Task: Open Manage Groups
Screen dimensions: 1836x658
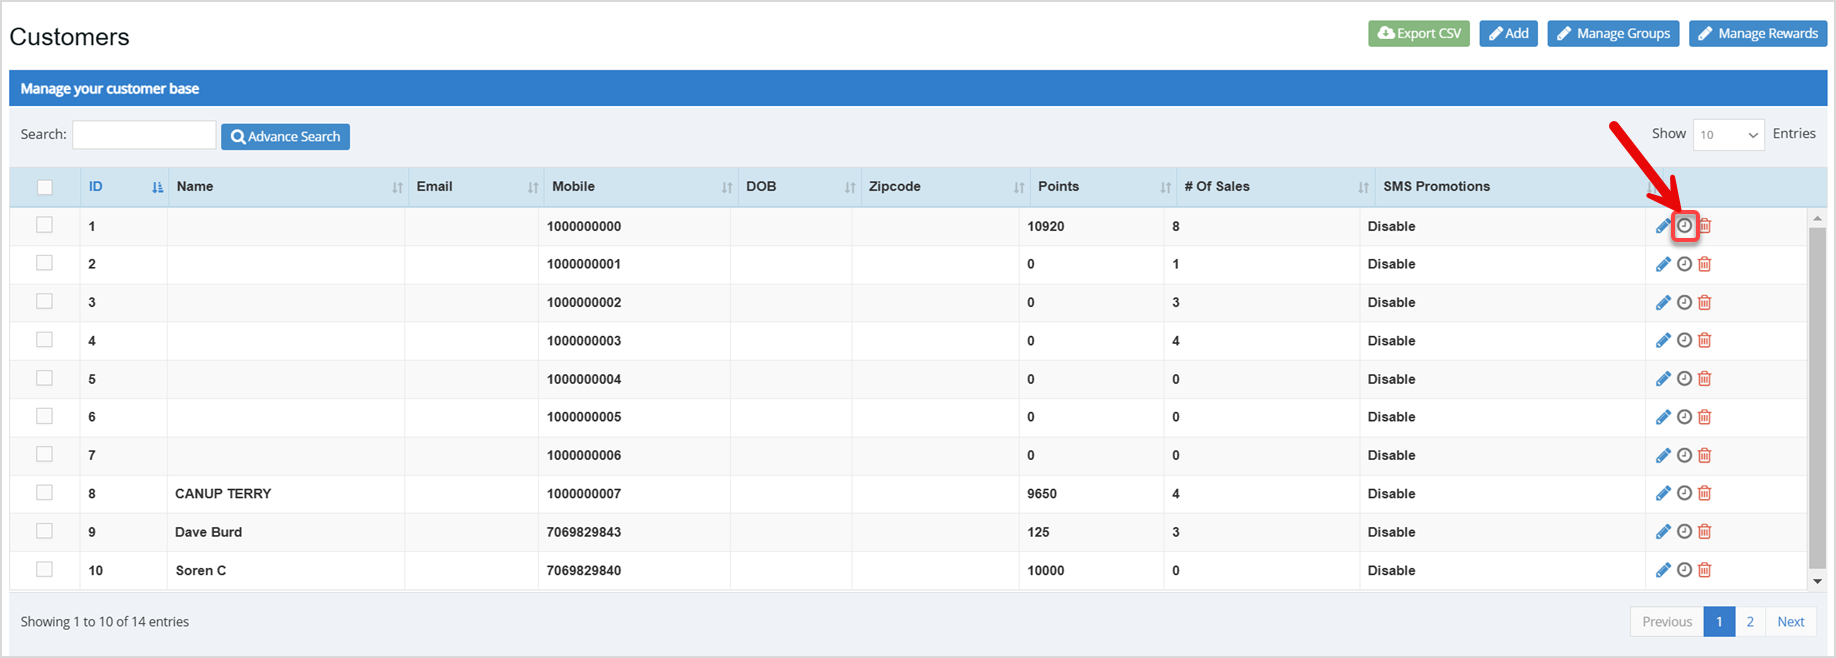Action: pos(1613,33)
